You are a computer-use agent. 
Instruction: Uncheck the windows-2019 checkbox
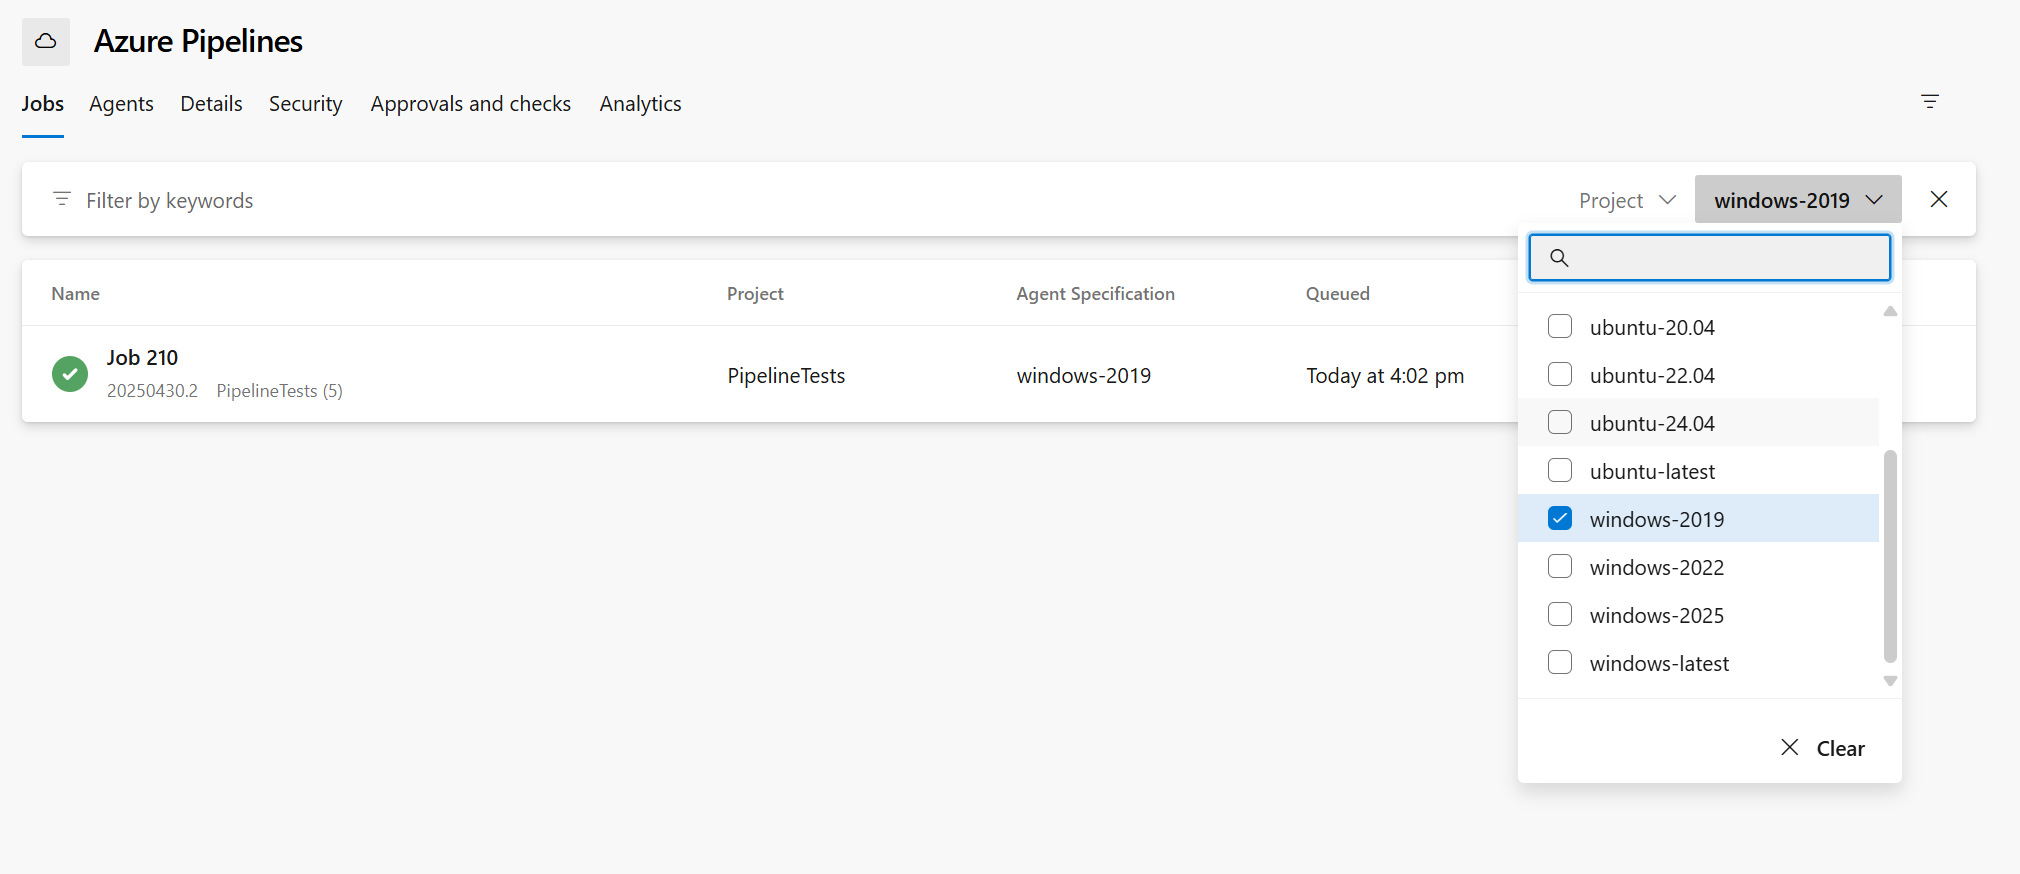coord(1560,519)
